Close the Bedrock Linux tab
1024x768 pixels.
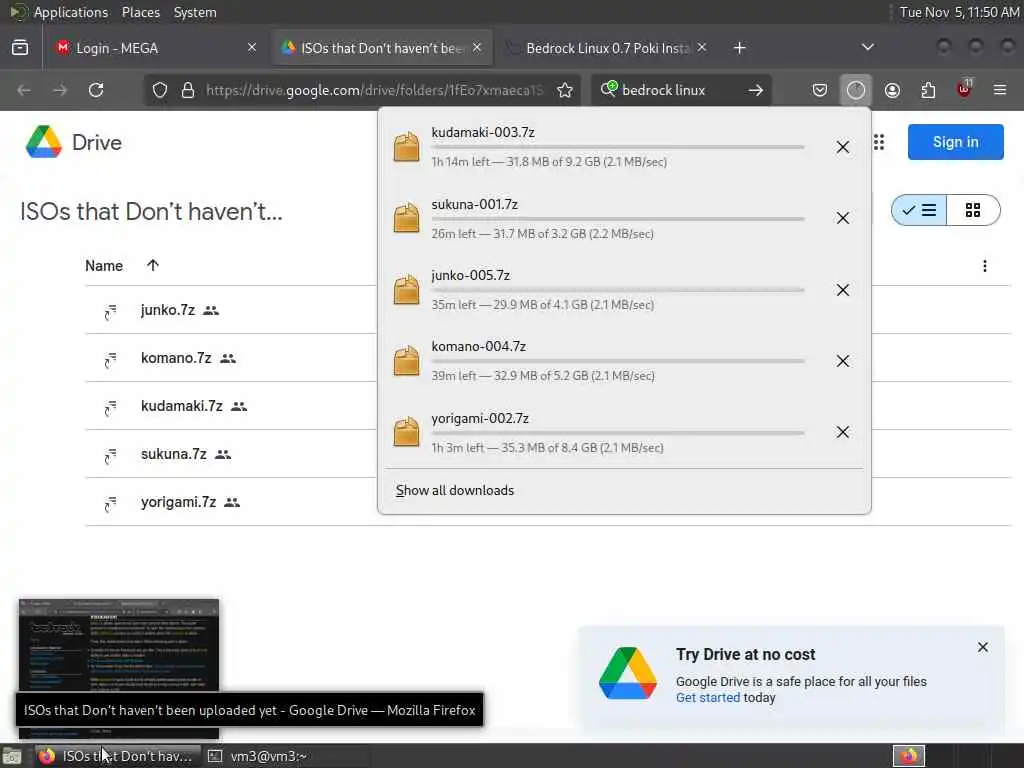702,48
